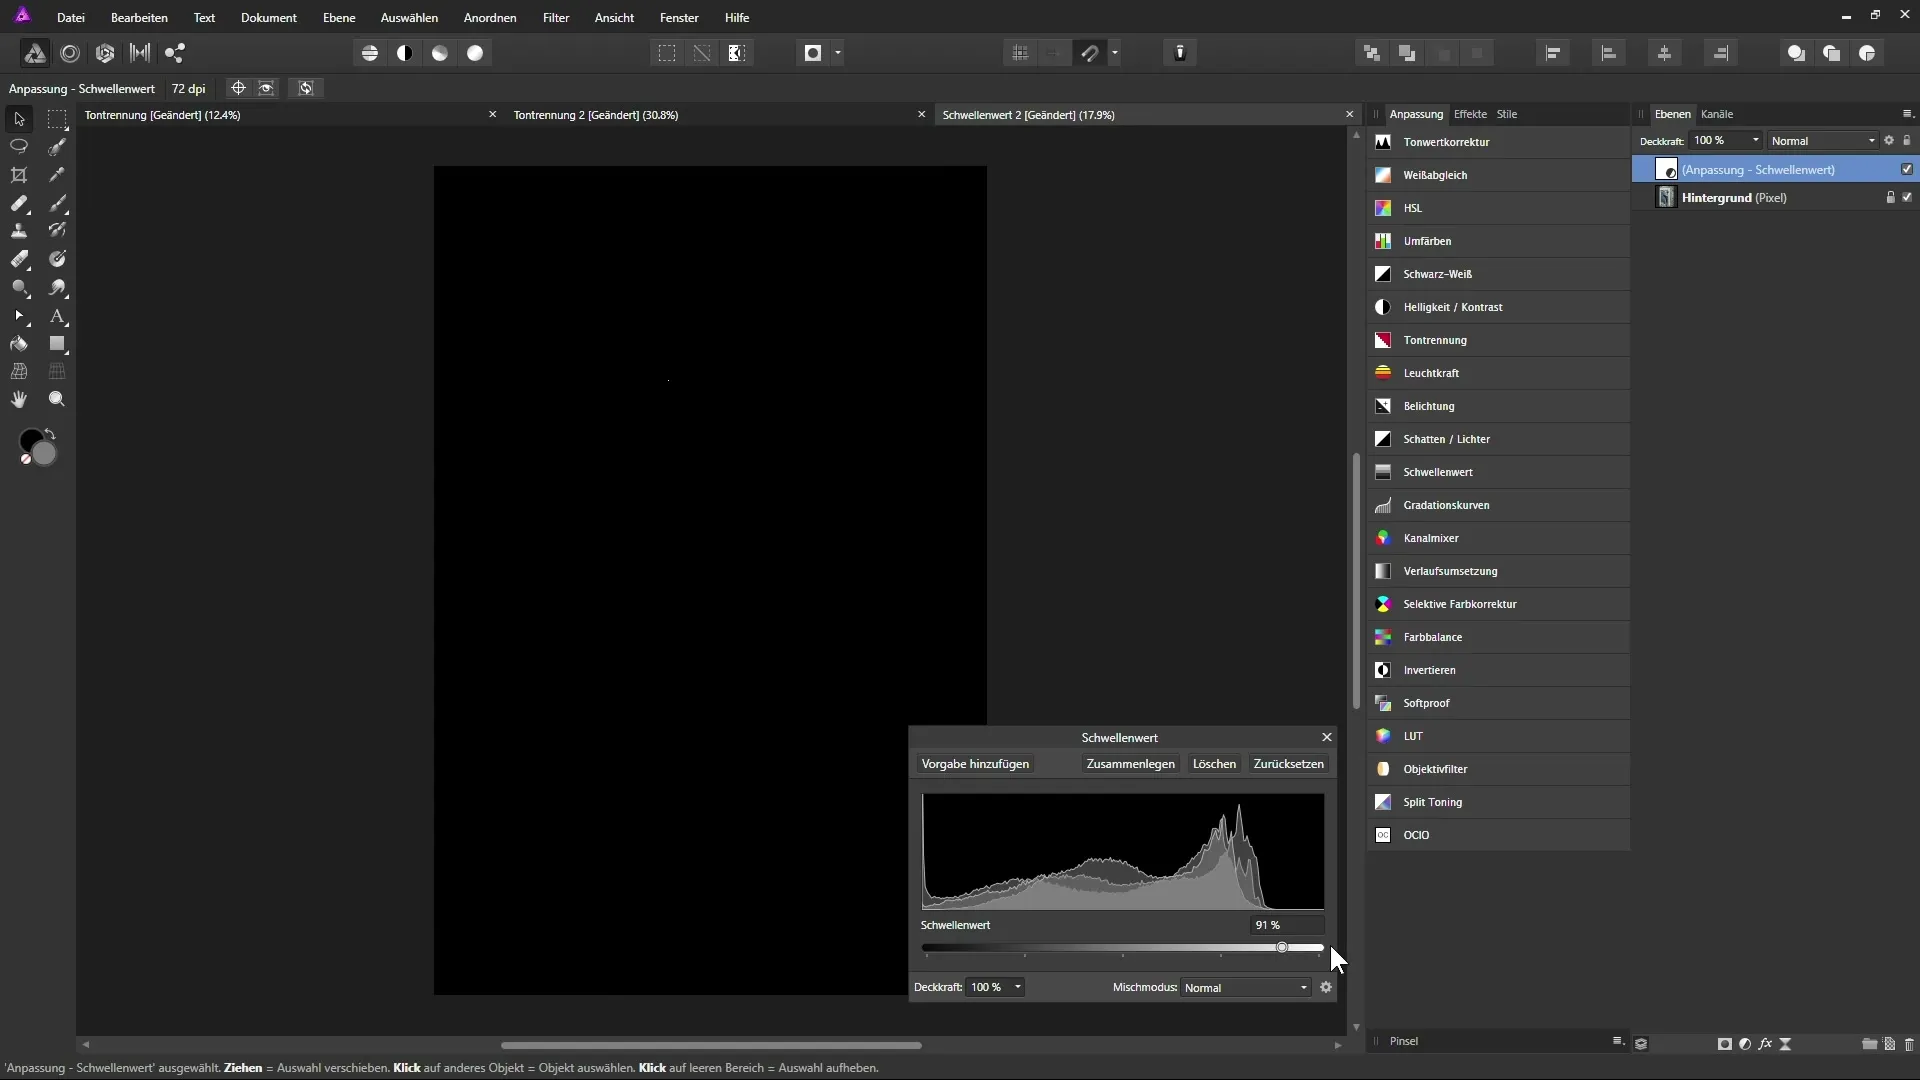1920x1080 pixels.
Task: Expand quick mask options dropdown arrow
Action: [x=838, y=53]
